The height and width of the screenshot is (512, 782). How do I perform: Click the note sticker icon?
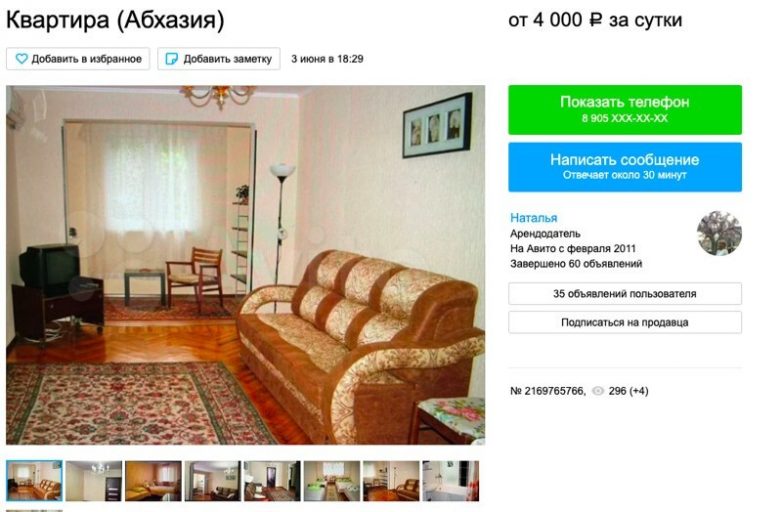pos(171,59)
